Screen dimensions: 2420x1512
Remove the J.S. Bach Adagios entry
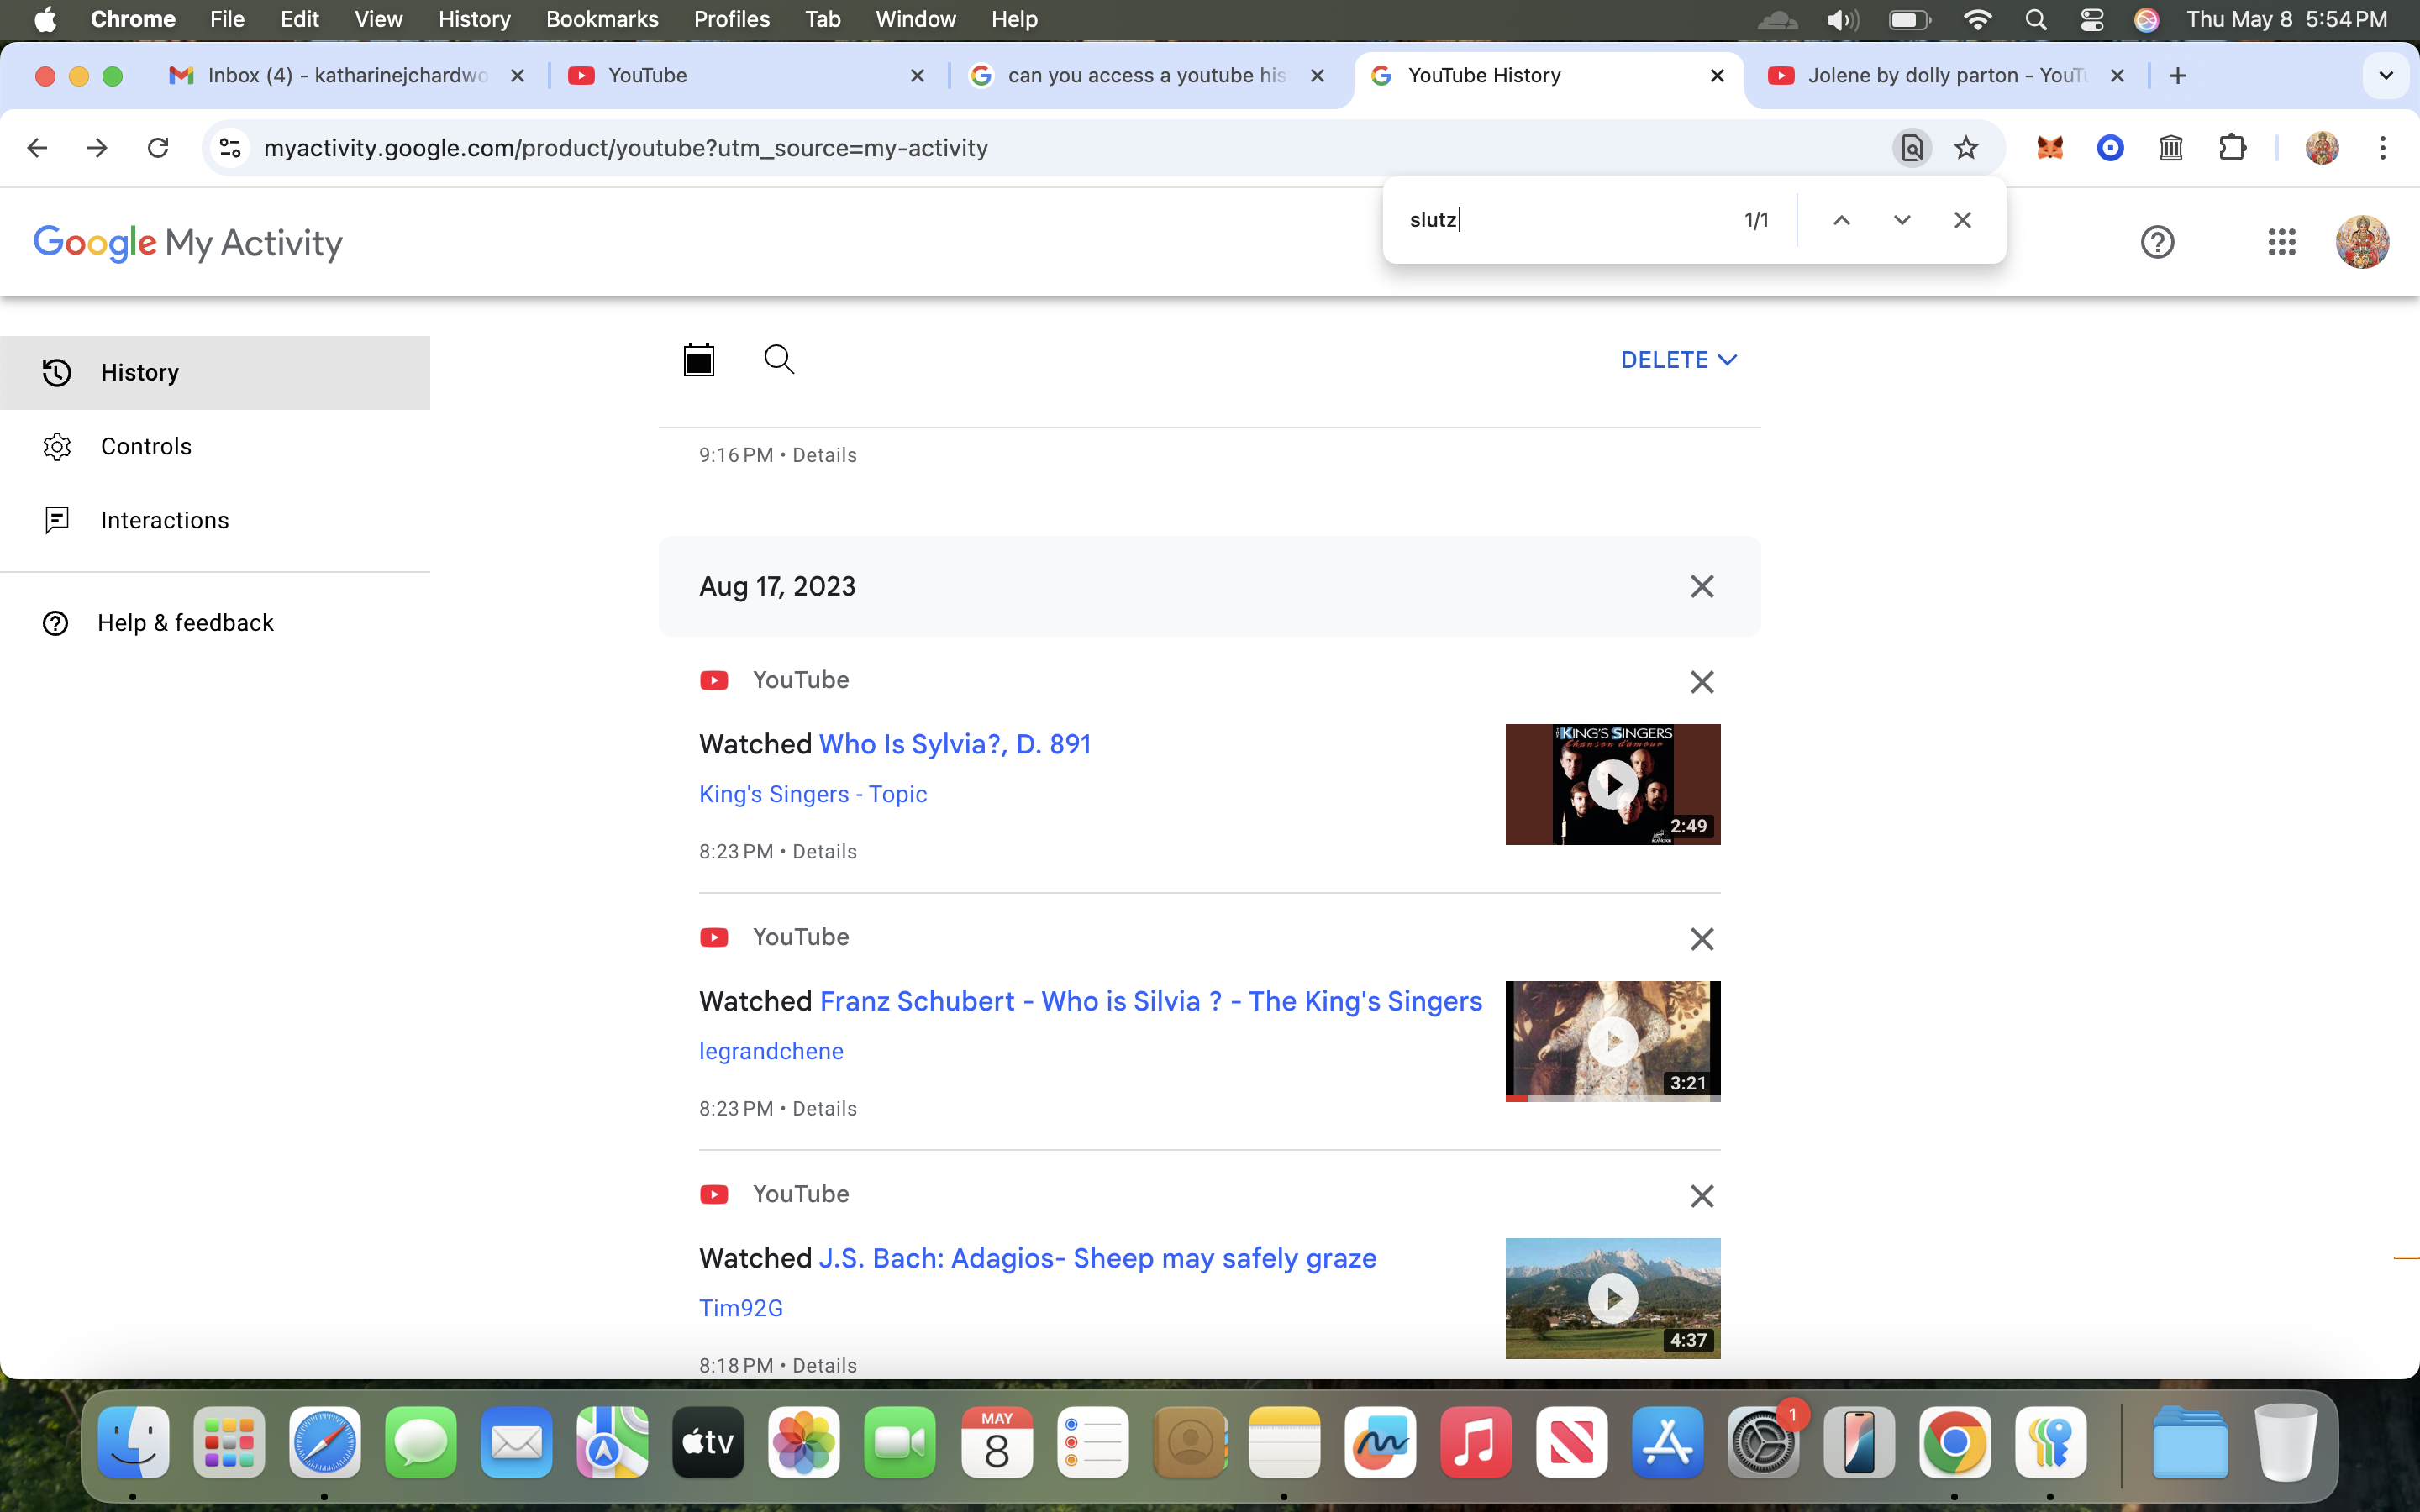pos(1702,1196)
